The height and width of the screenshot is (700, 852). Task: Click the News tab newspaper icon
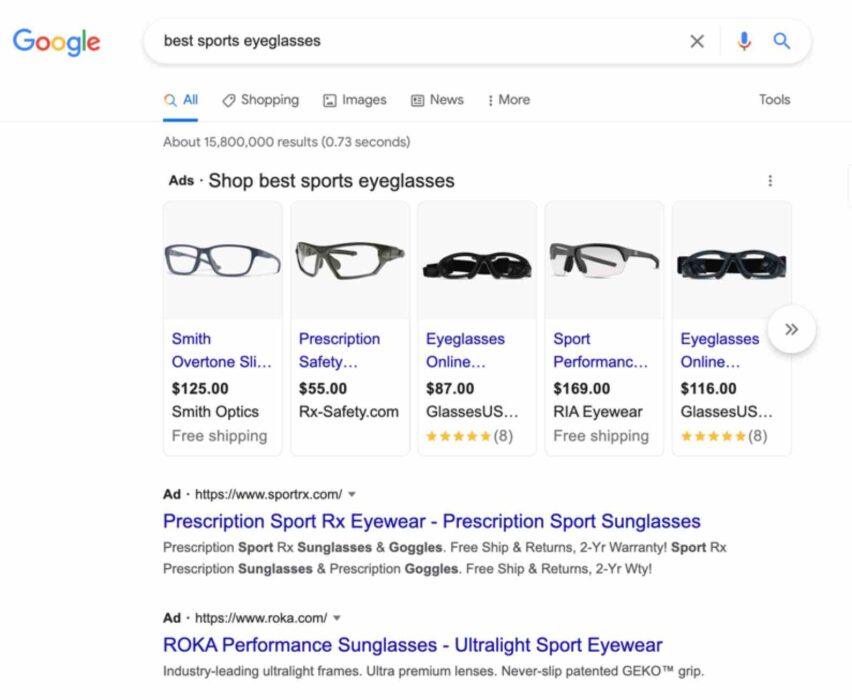[x=417, y=100]
